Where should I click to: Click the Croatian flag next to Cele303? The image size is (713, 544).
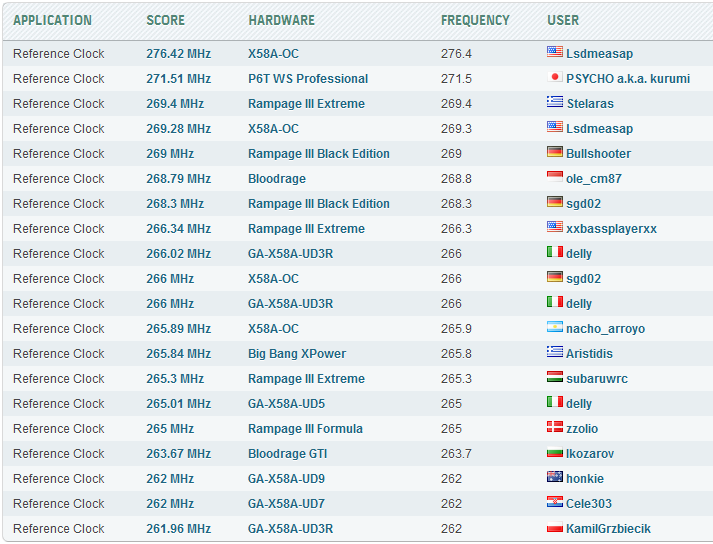click(554, 502)
